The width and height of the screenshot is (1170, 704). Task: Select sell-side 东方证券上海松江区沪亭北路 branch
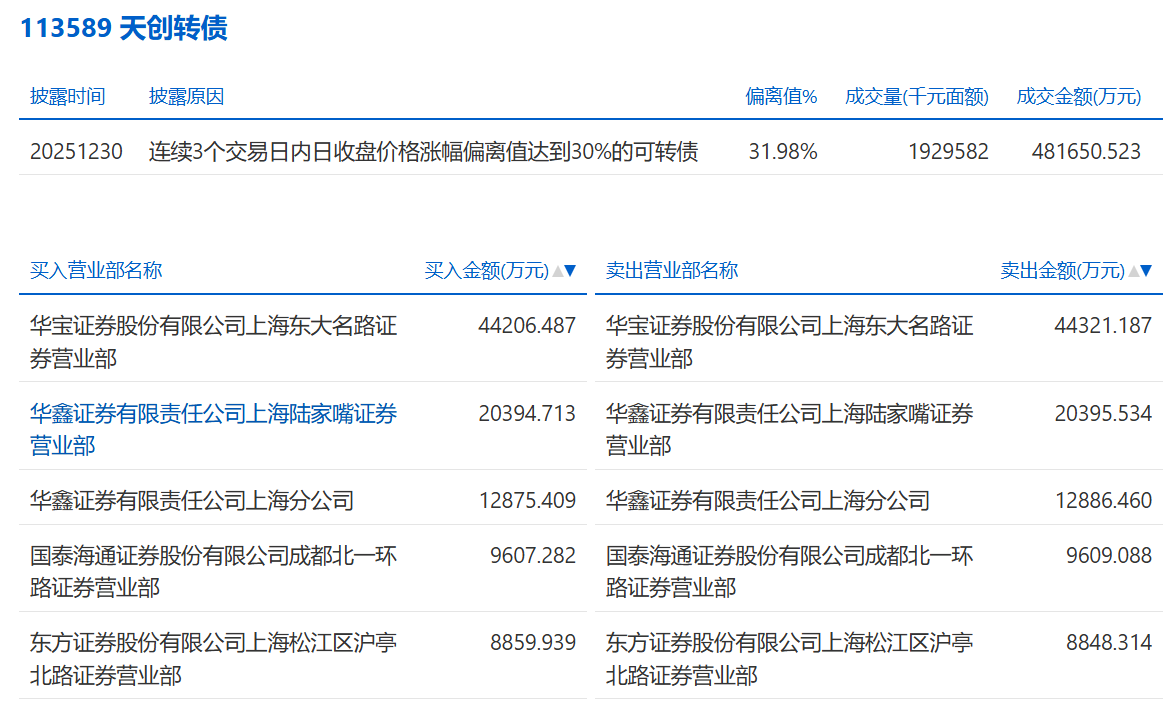789,659
